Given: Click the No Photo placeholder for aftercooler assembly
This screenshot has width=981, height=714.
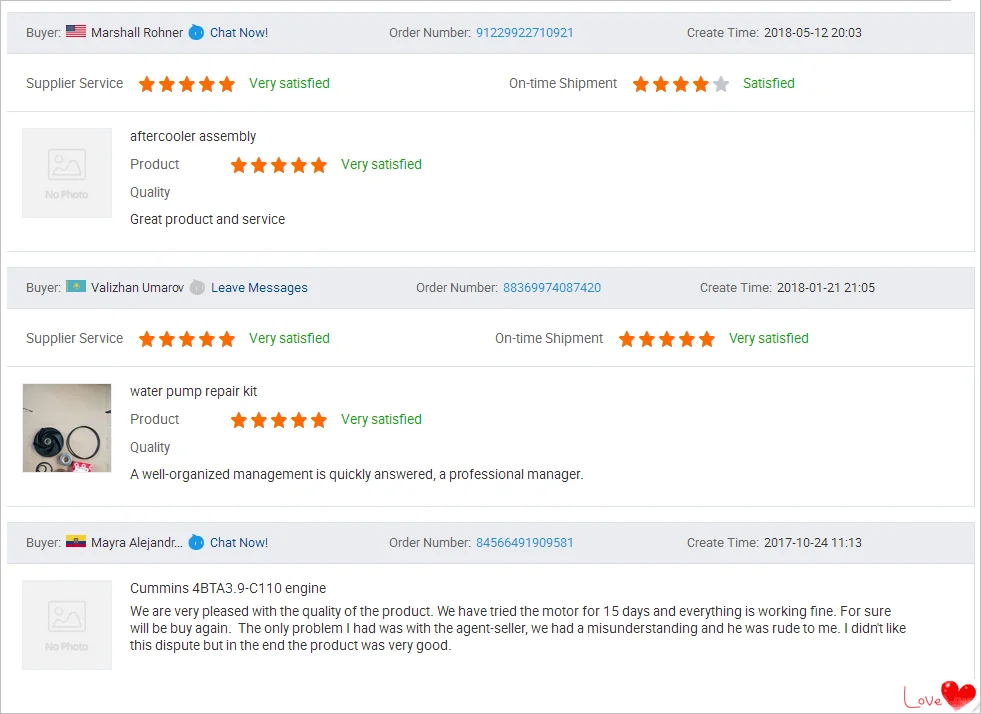Looking at the screenshot, I should click(x=67, y=173).
